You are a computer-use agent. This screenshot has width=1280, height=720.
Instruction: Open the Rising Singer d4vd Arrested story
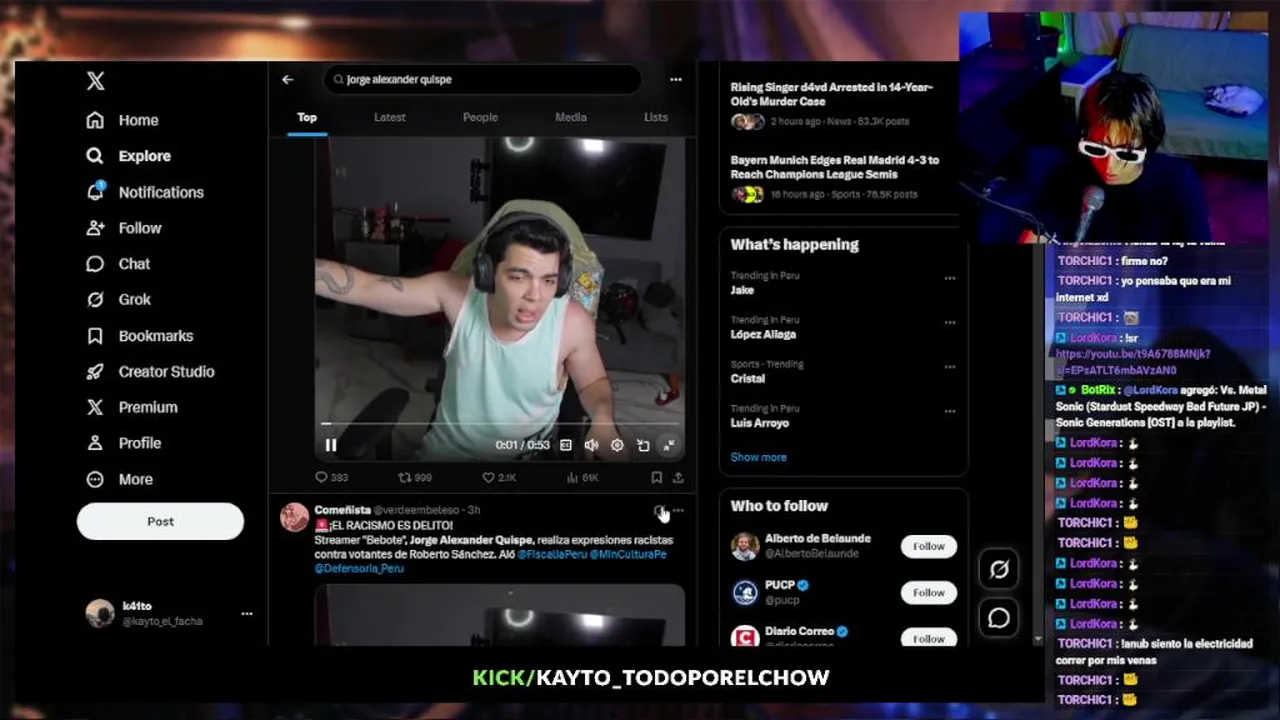pos(838,104)
